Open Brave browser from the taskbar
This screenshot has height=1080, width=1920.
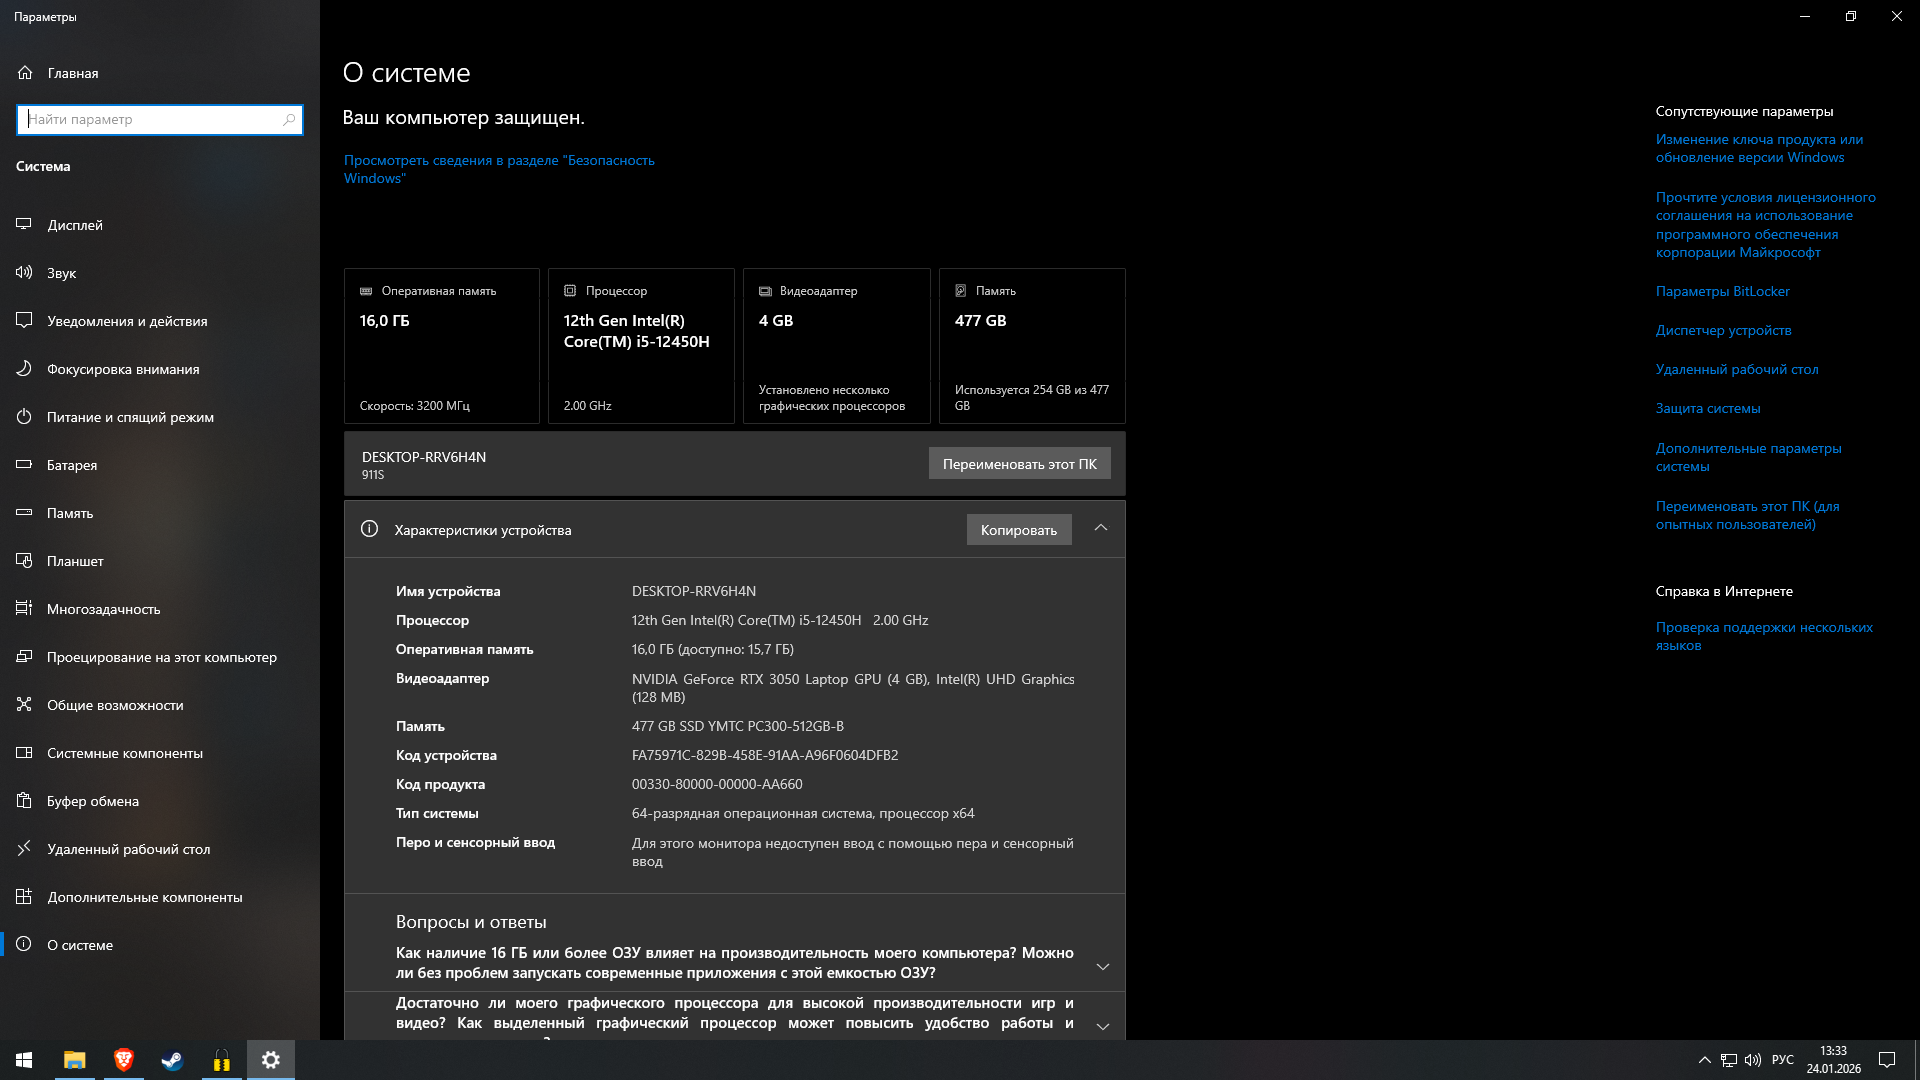pyautogui.click(x=123, y=1060)
